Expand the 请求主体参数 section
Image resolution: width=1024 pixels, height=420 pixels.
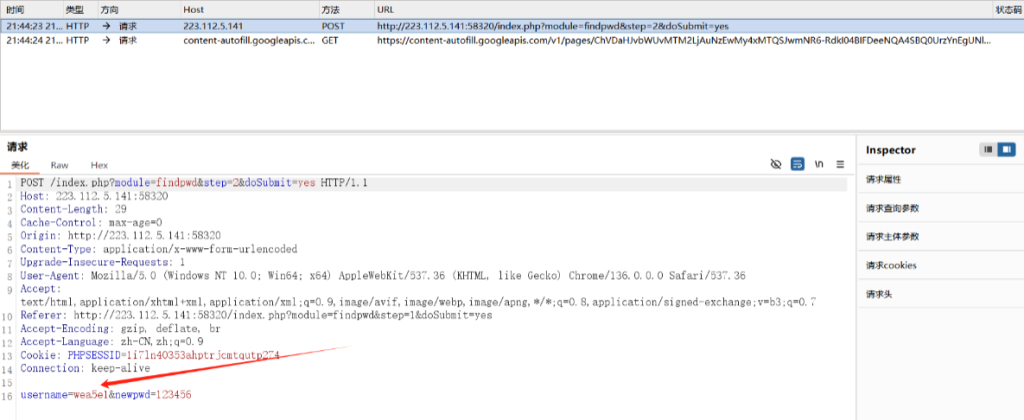[x=892, y=237]
